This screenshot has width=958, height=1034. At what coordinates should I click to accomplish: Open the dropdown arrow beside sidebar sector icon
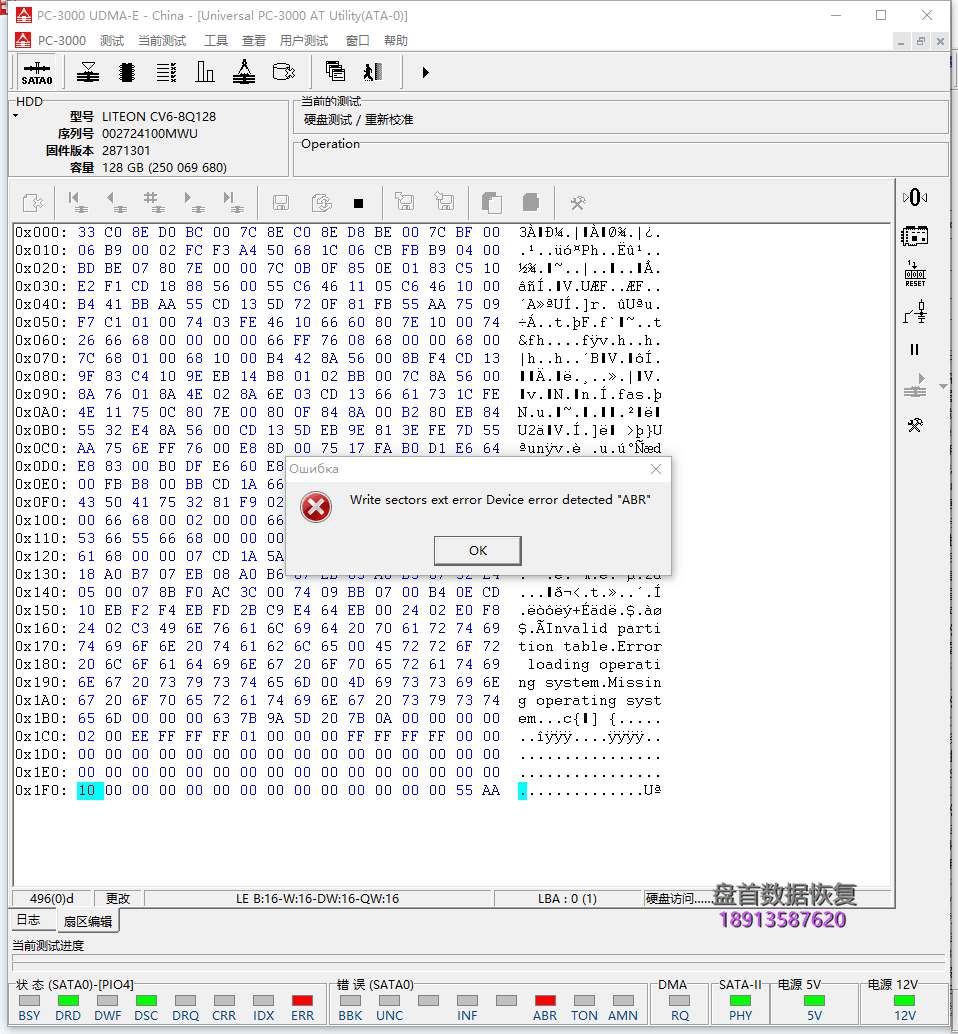point(943,386)
